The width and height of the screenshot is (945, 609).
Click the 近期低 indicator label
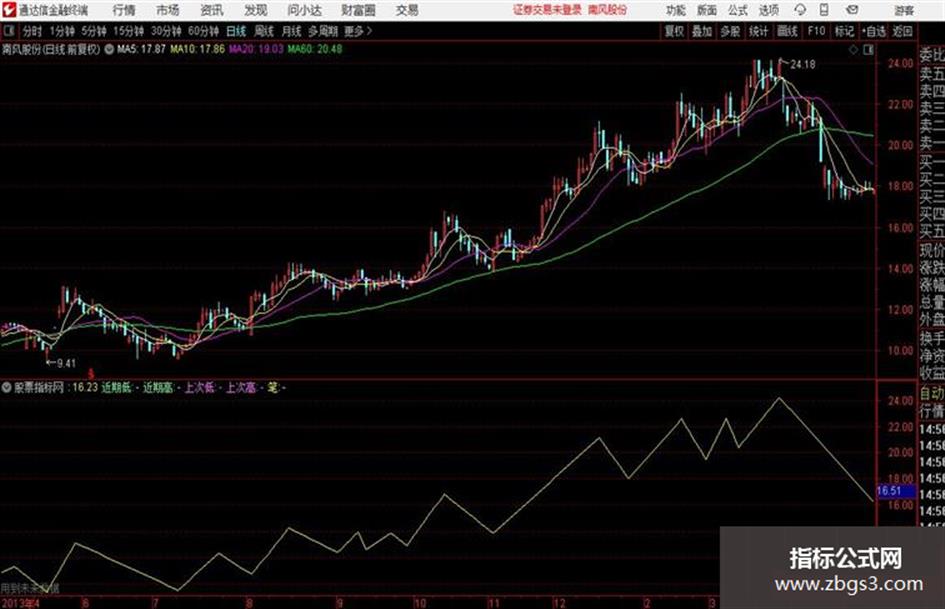coord(116,388)
